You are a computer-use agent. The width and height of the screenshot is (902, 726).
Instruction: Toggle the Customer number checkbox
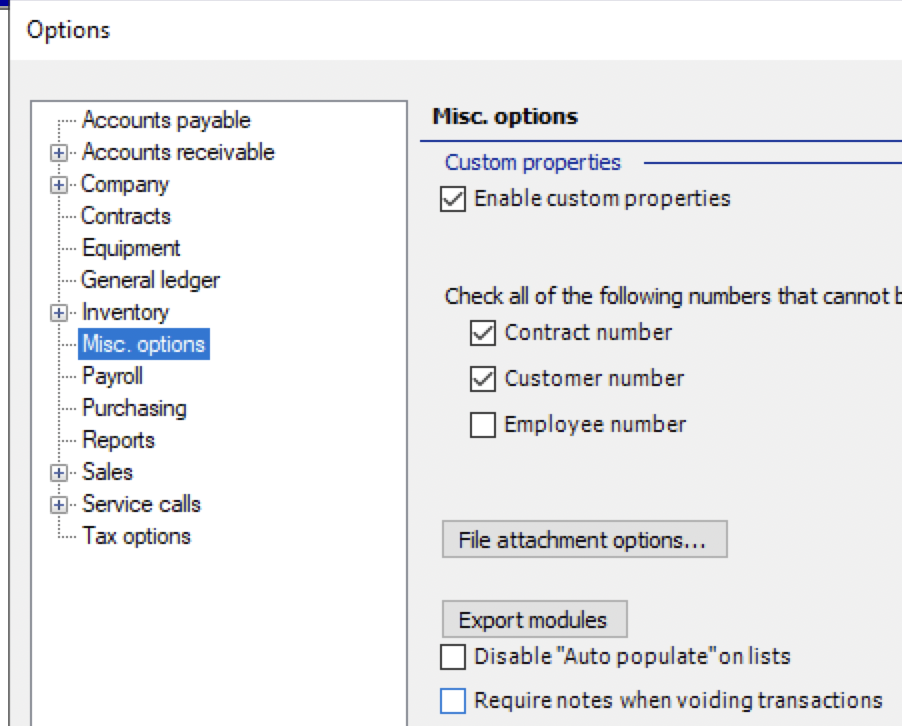click(483, 379)
